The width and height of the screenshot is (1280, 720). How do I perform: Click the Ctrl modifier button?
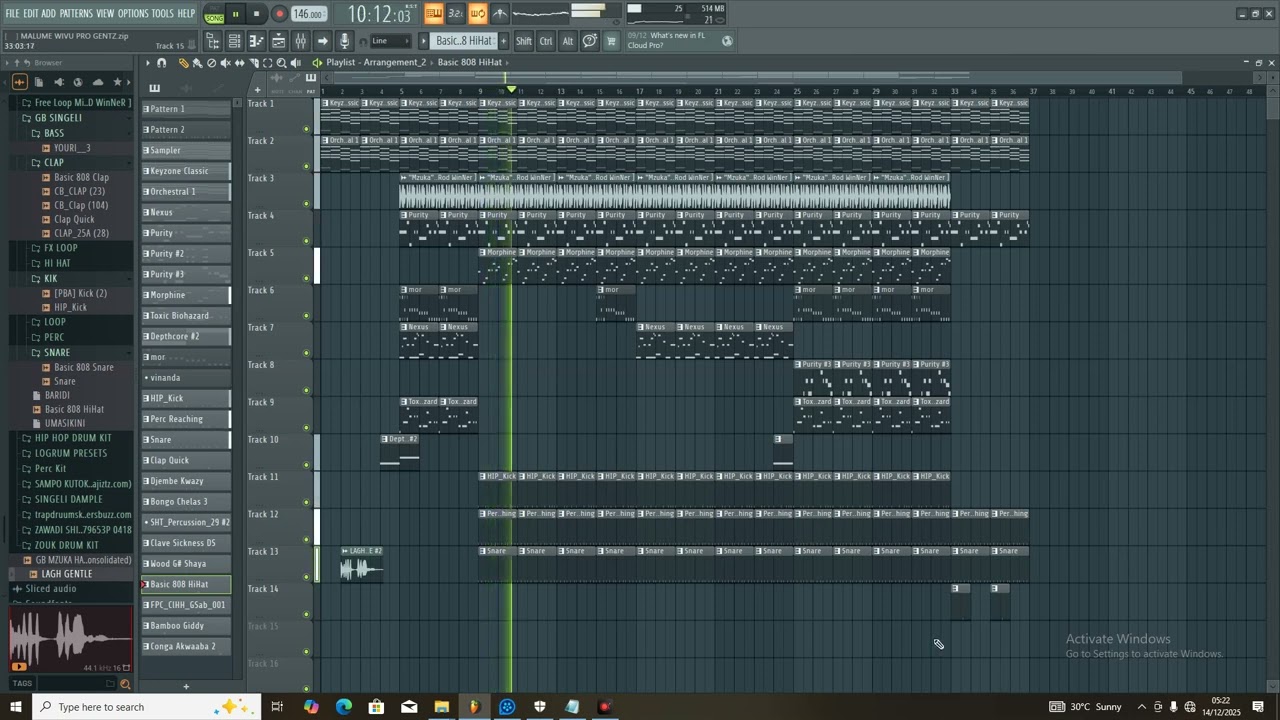click(x=546, y=41)
